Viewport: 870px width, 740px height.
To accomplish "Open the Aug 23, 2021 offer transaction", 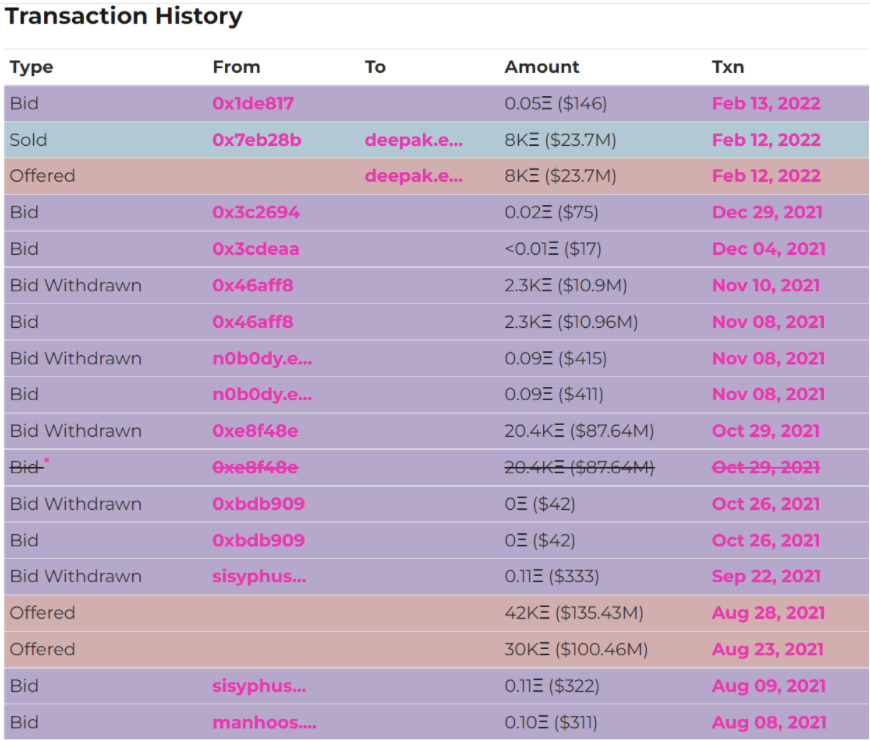I will 768,649.
